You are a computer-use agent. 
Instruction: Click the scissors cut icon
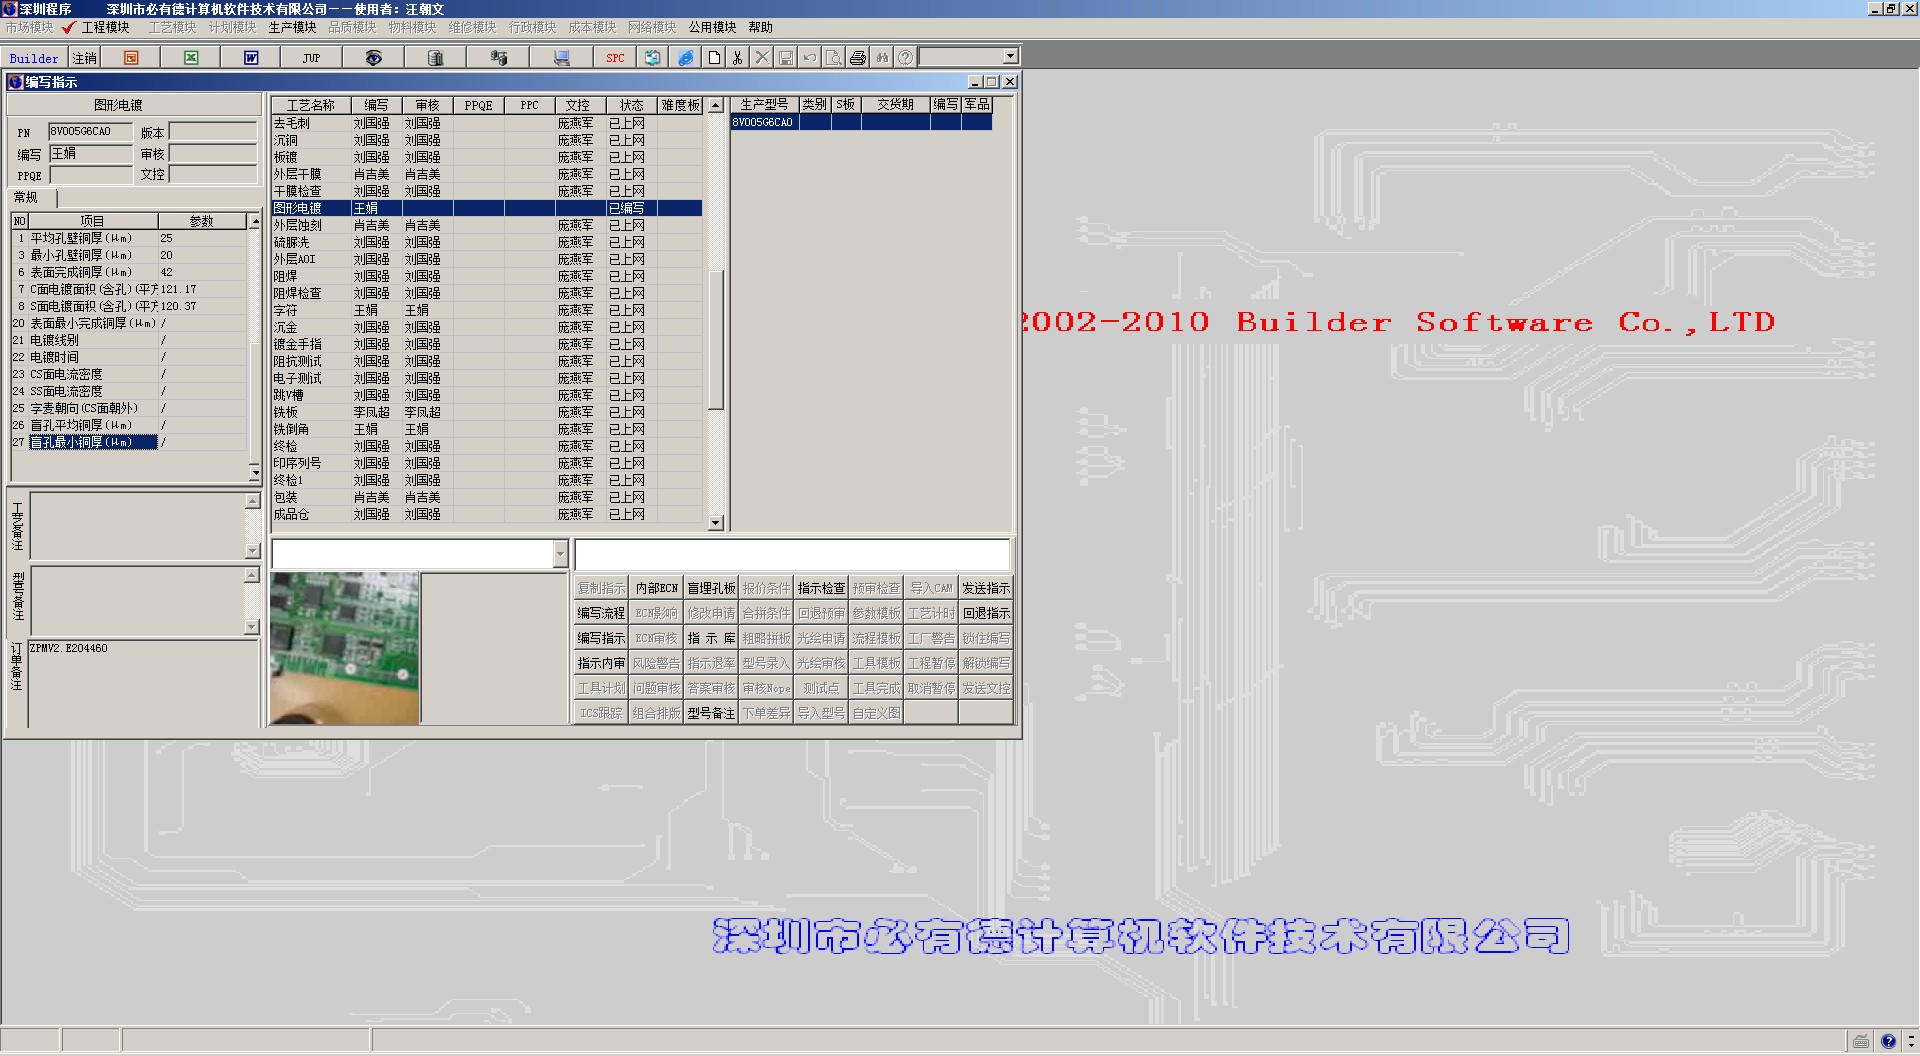[738, 58]
